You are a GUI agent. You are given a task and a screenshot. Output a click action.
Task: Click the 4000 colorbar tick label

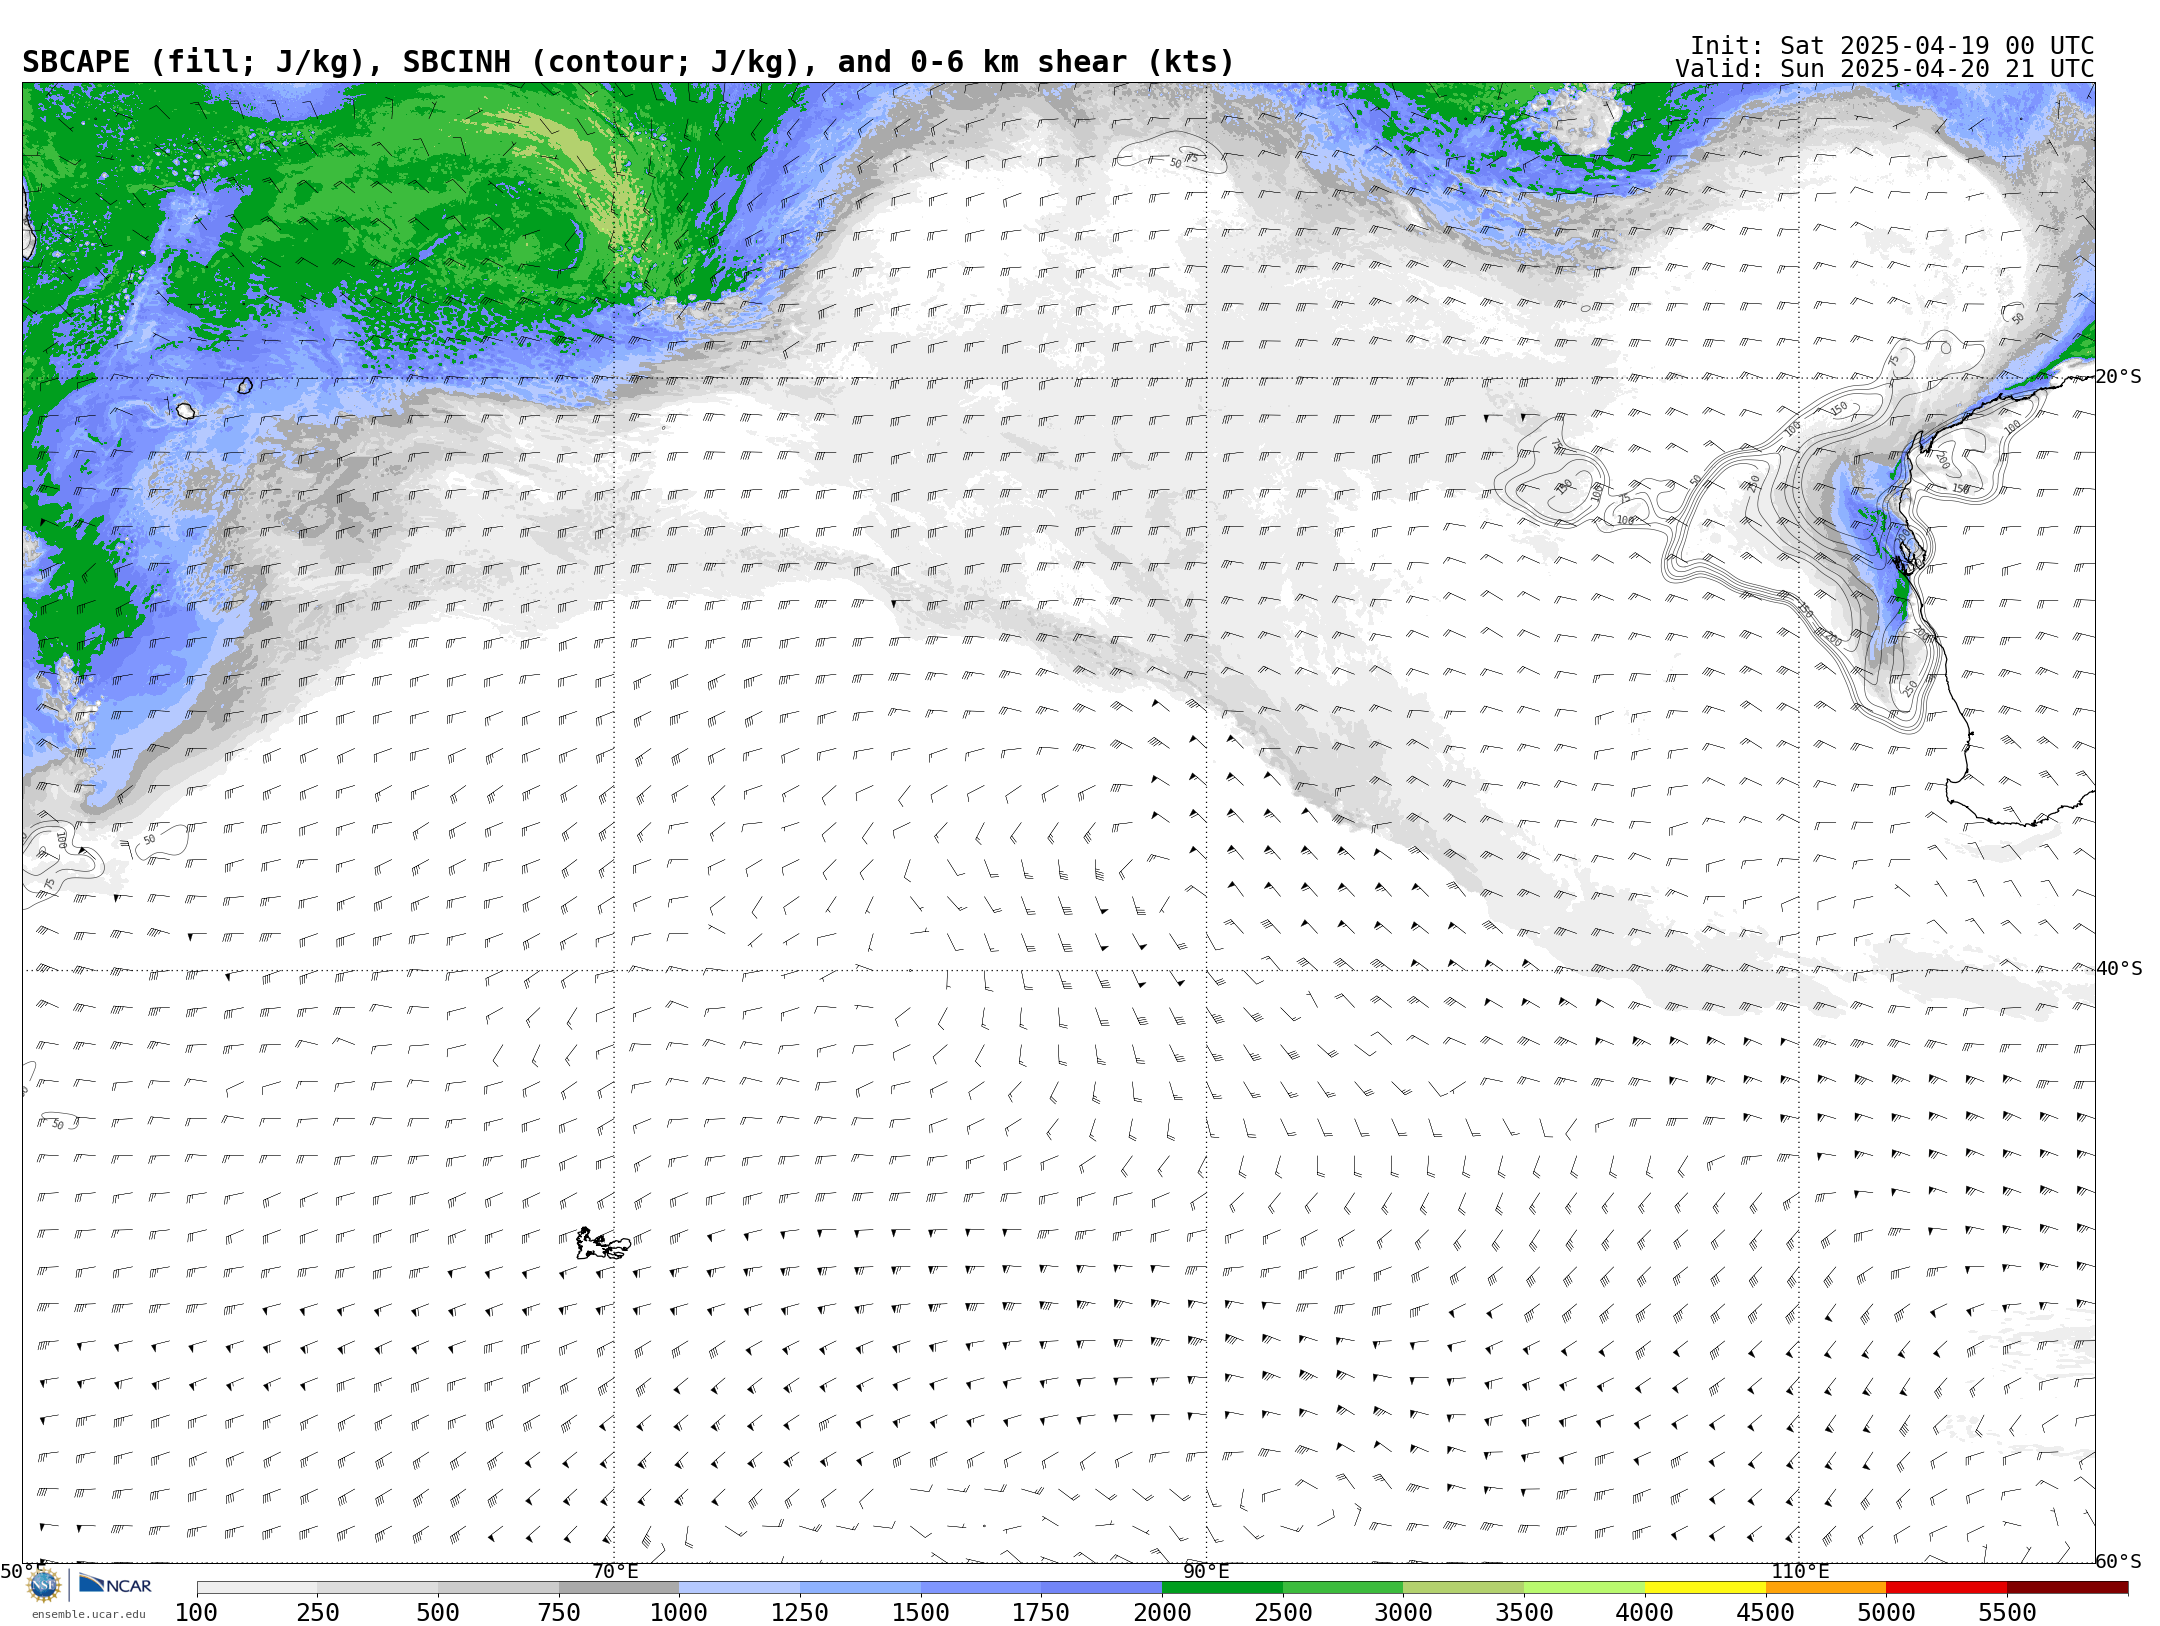point(1645,1613)
